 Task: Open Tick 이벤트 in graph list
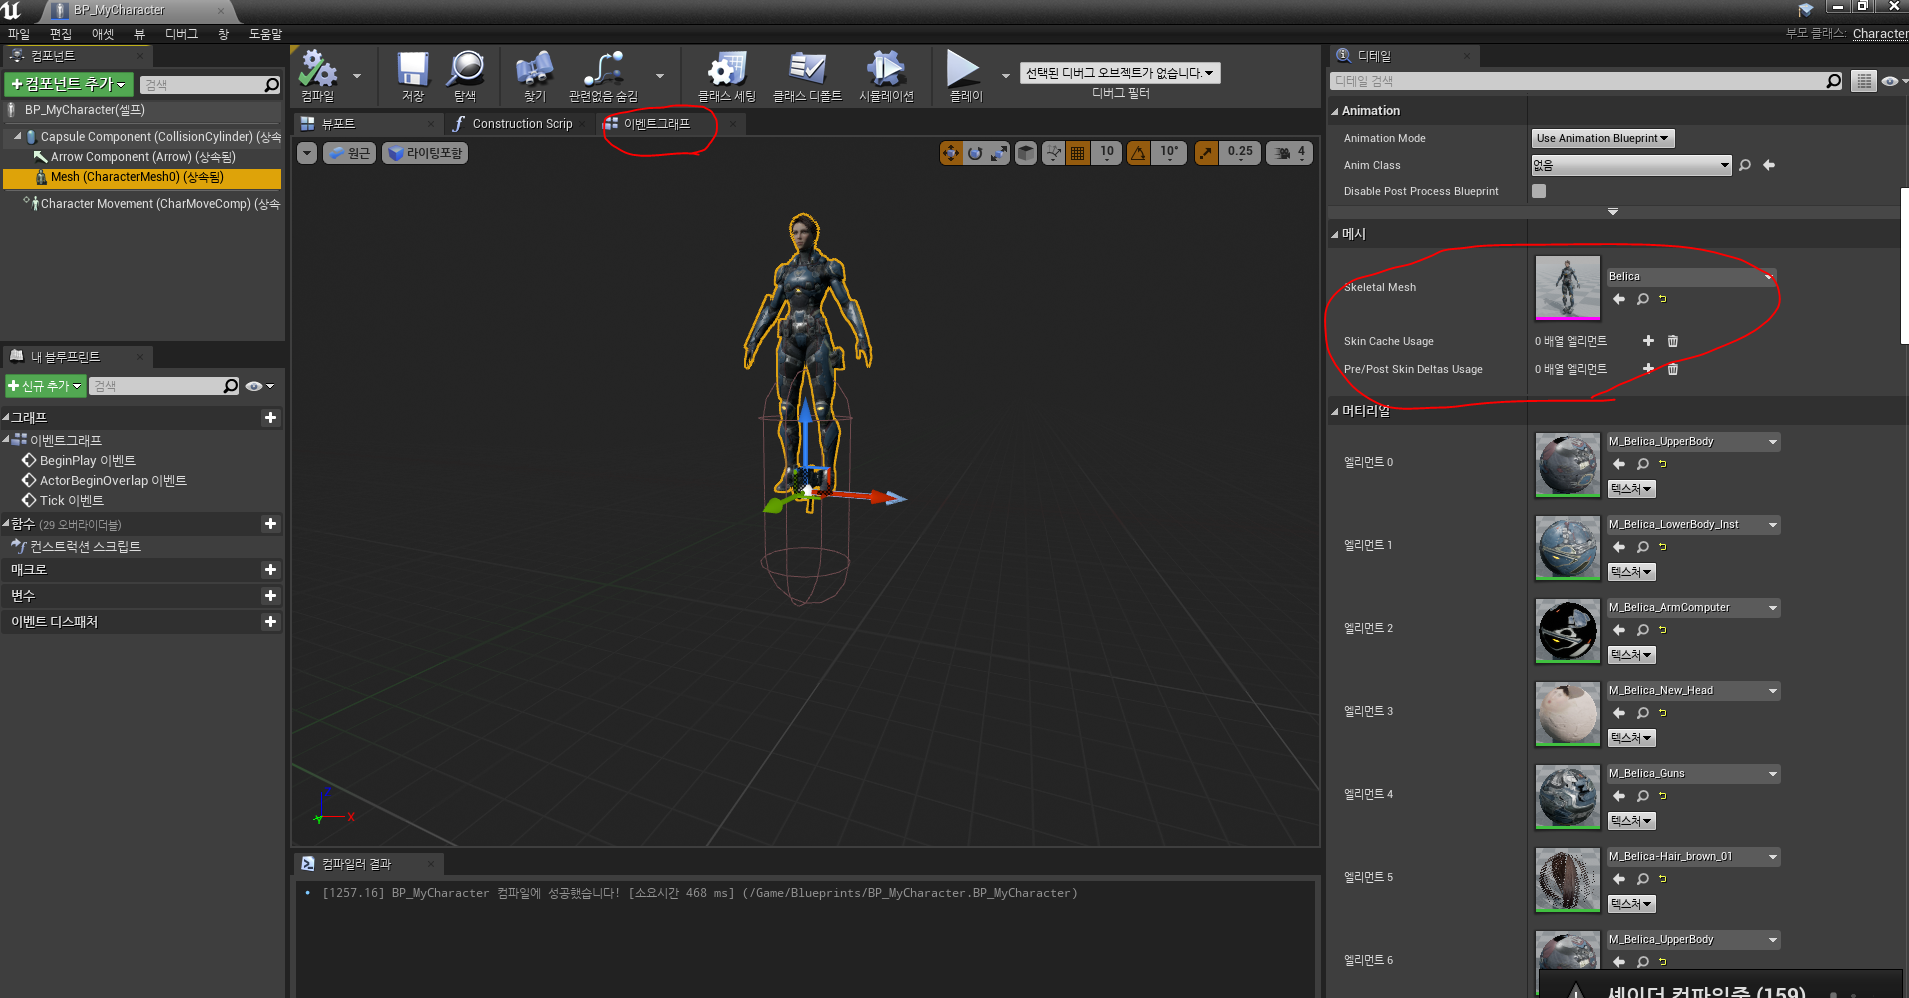71,501
